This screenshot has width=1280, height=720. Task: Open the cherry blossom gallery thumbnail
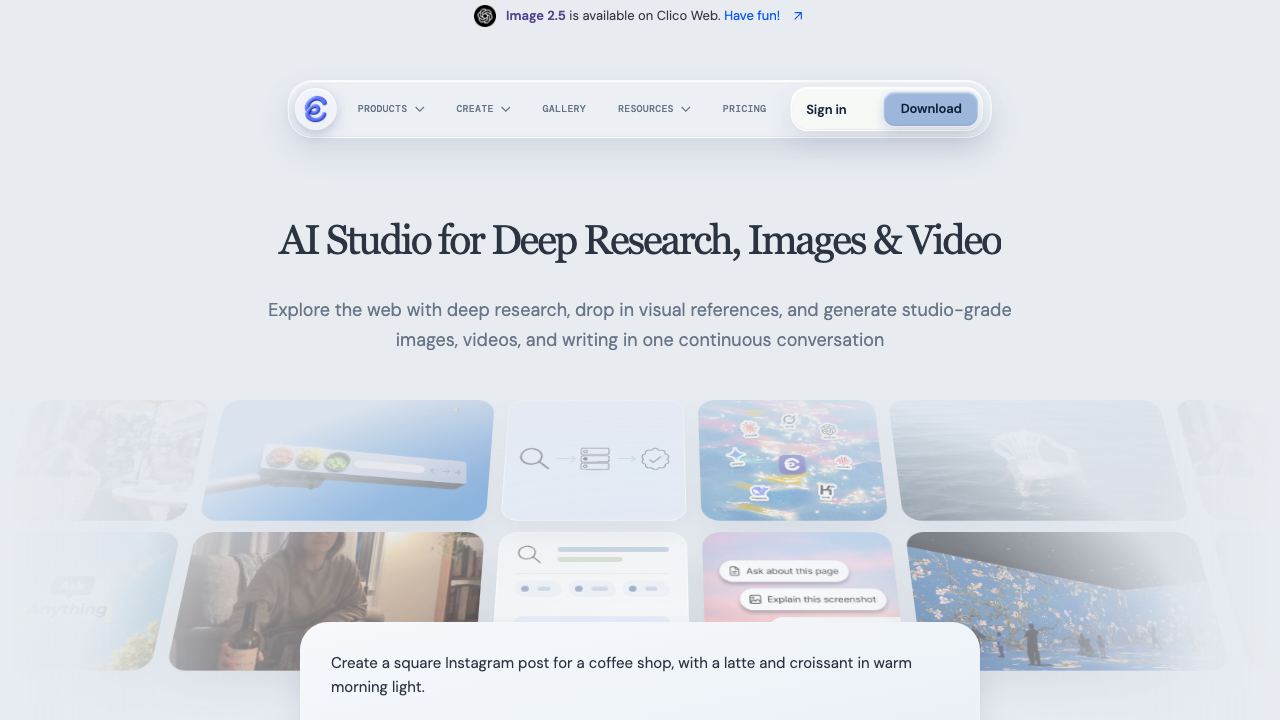coord(1066,600)
